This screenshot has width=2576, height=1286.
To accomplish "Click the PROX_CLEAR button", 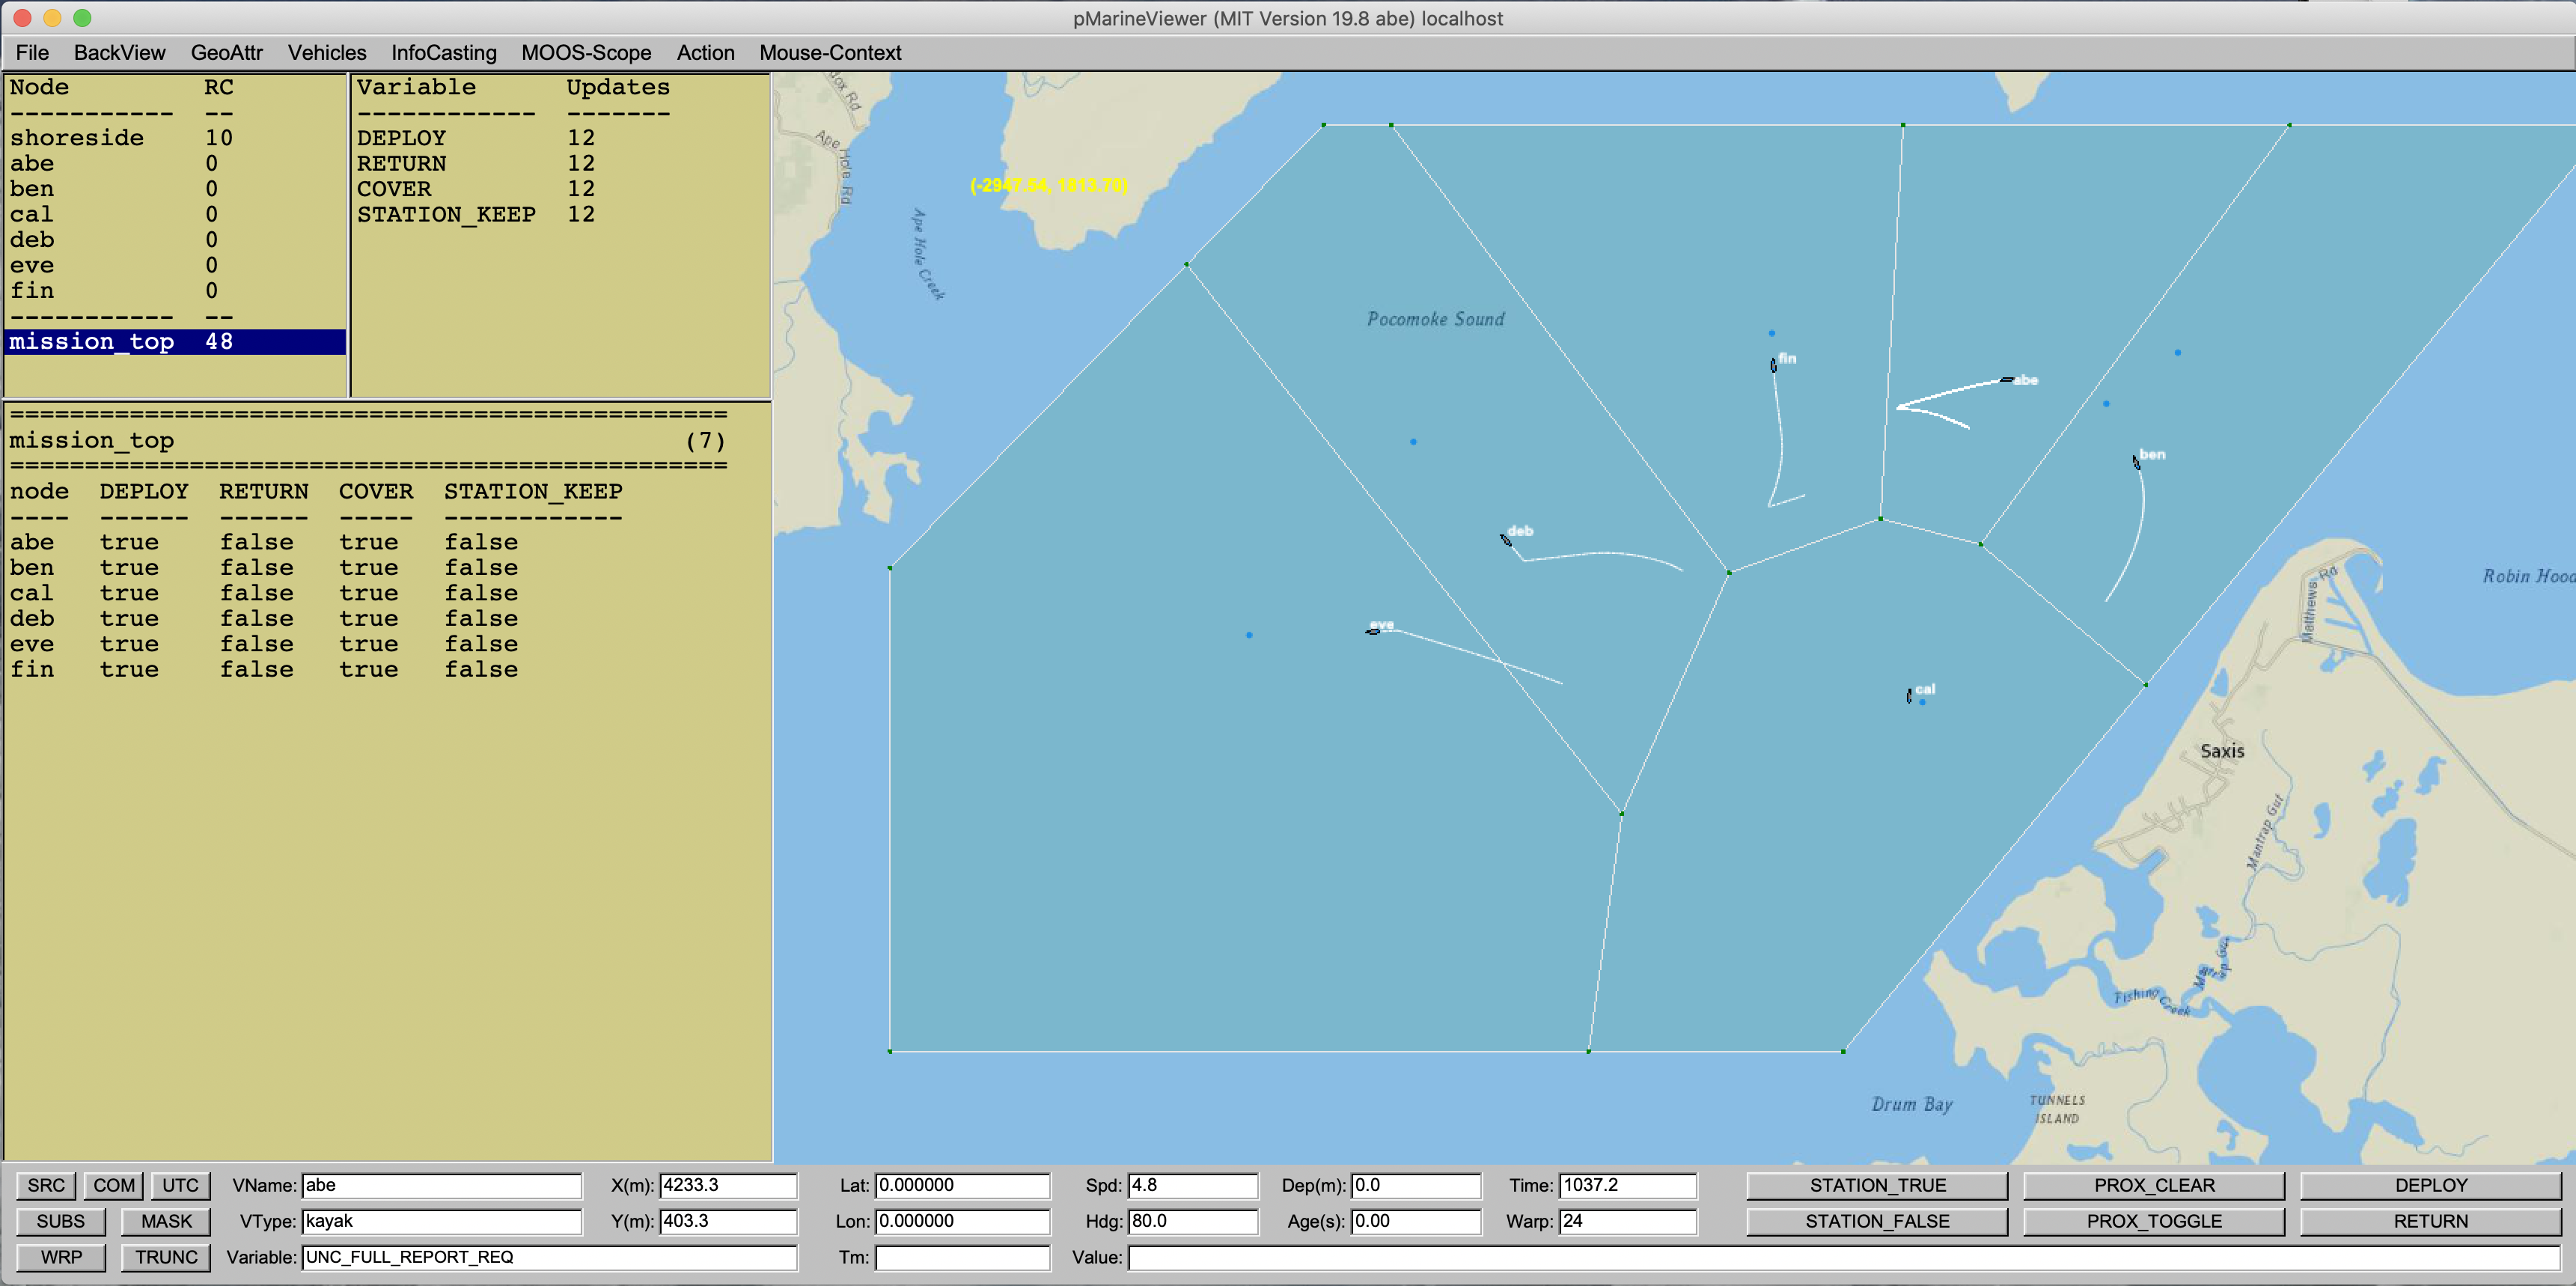I will (2154, 1185).
